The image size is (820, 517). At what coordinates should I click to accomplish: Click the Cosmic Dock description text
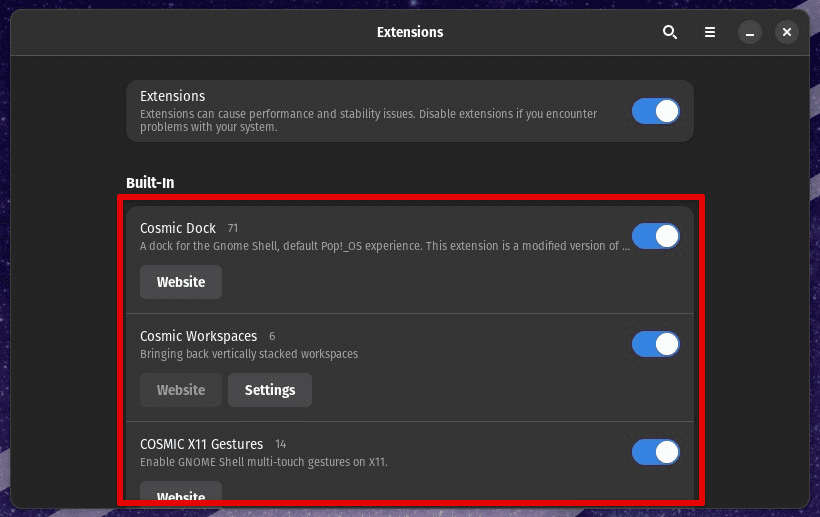tap(385, 246)
